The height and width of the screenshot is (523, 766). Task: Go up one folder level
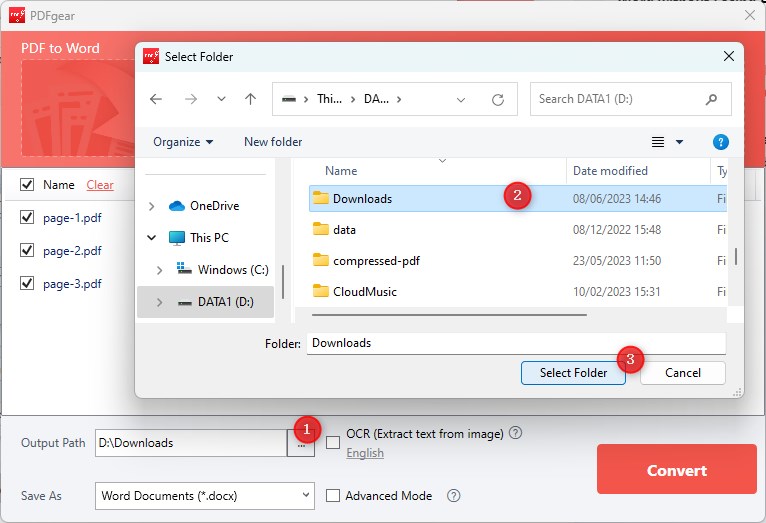[251, 99]
